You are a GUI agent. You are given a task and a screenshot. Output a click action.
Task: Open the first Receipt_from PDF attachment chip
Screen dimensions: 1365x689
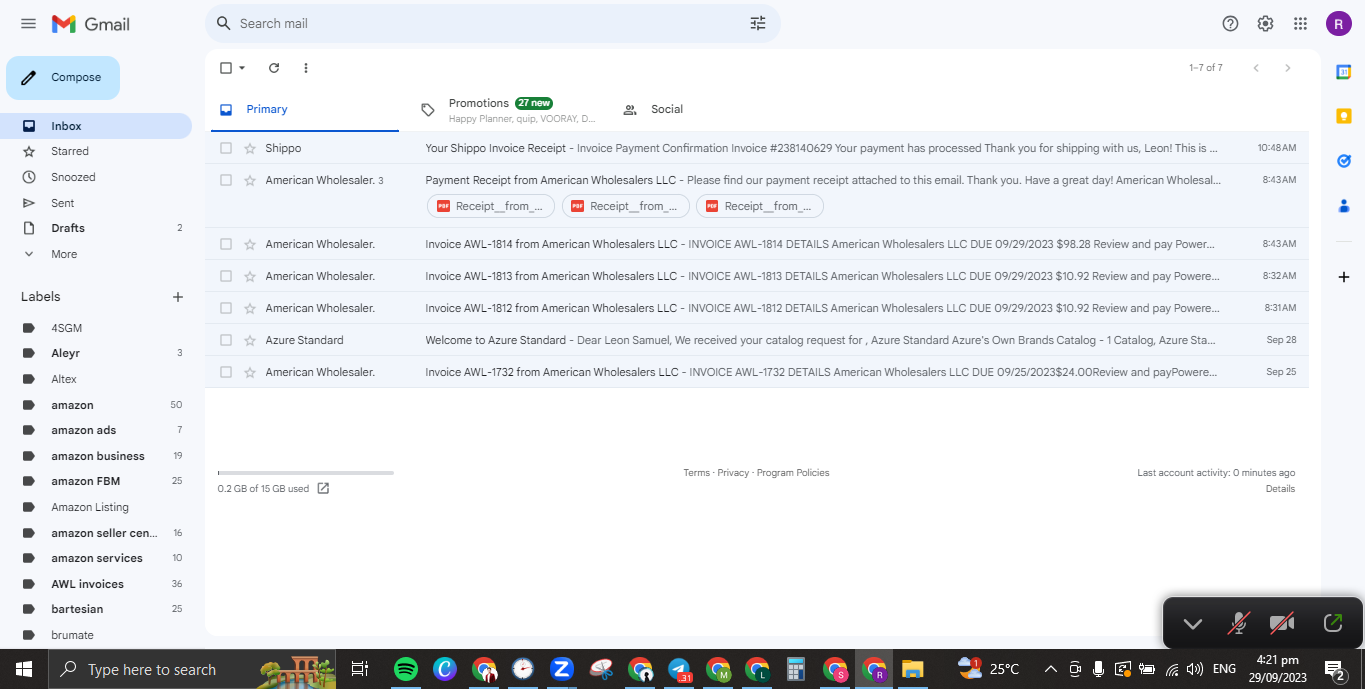coord(491,206)
